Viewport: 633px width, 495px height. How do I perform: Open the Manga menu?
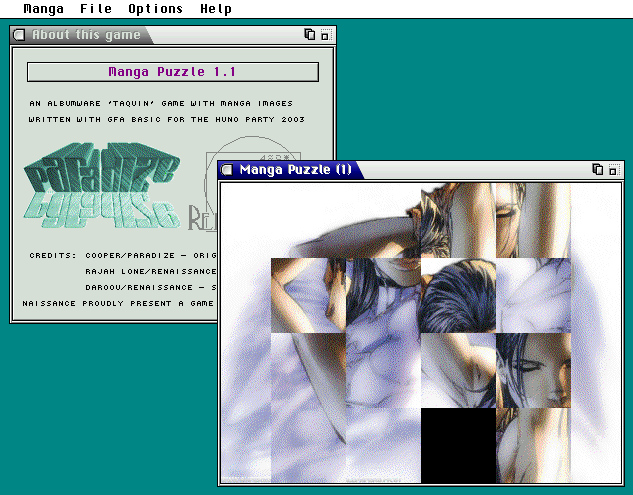click(43, 9)
